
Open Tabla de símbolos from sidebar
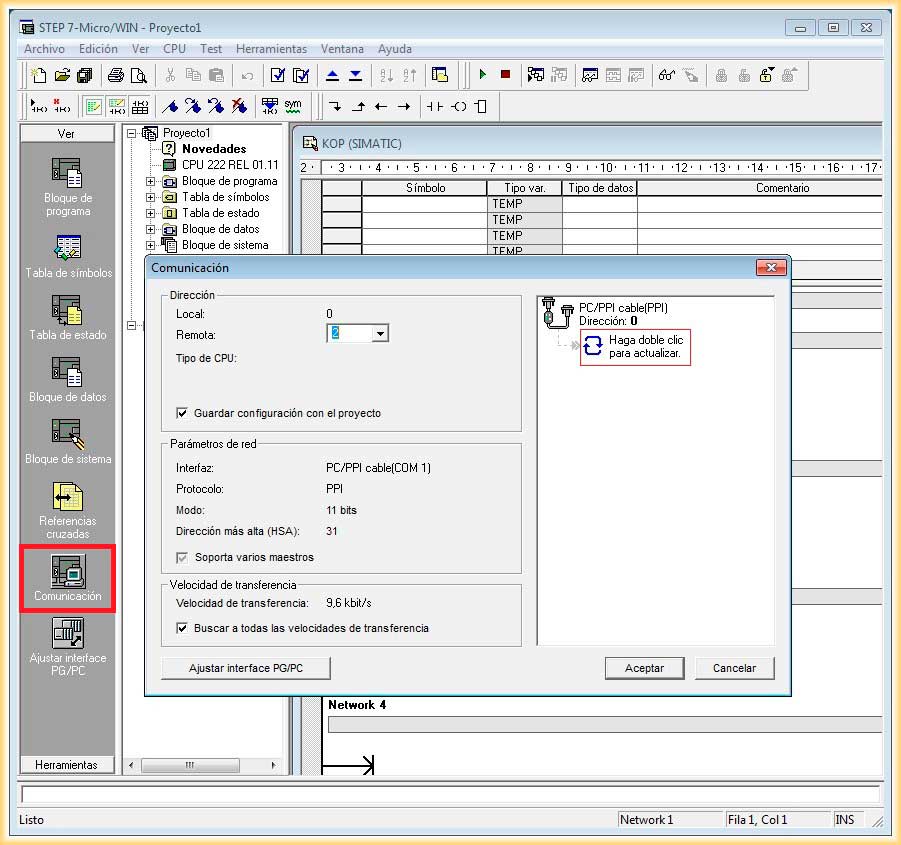tap(68, 249)
